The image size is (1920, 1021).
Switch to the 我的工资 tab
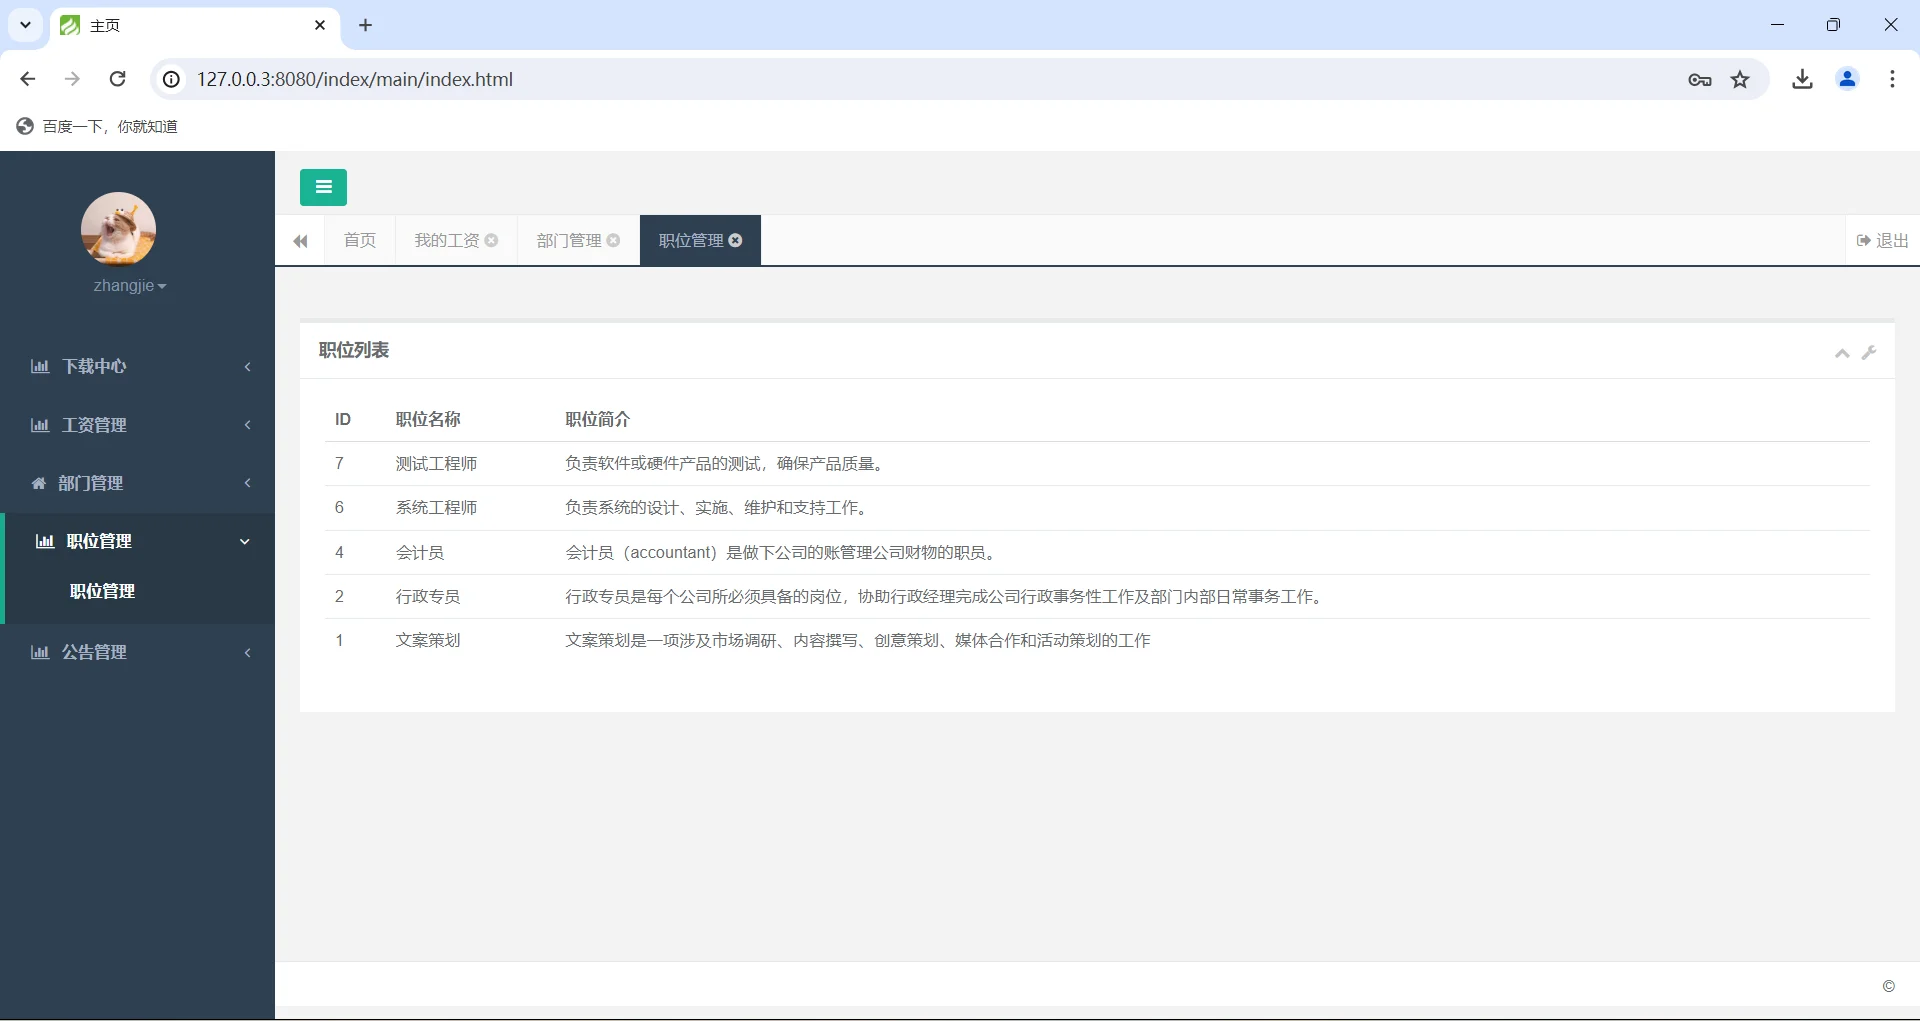click(445, 240)
